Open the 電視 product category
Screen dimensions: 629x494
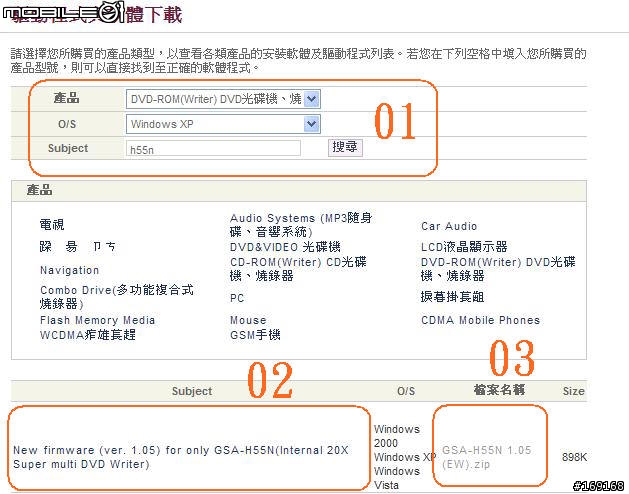[52, 225]
